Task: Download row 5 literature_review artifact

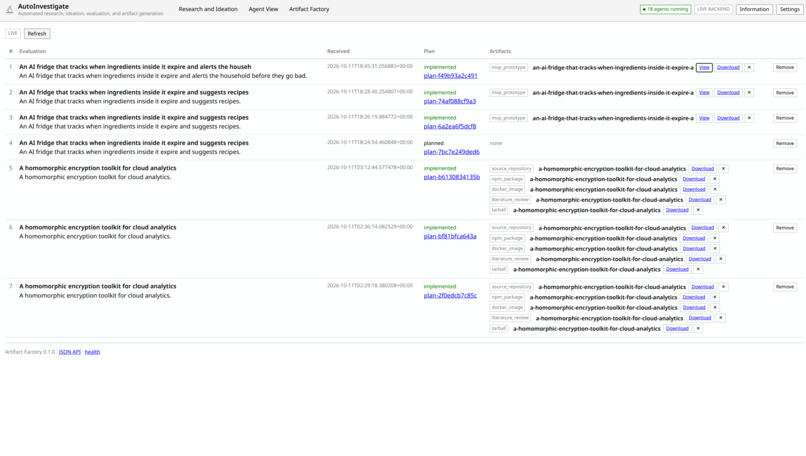Action: [x=700, y=199]
